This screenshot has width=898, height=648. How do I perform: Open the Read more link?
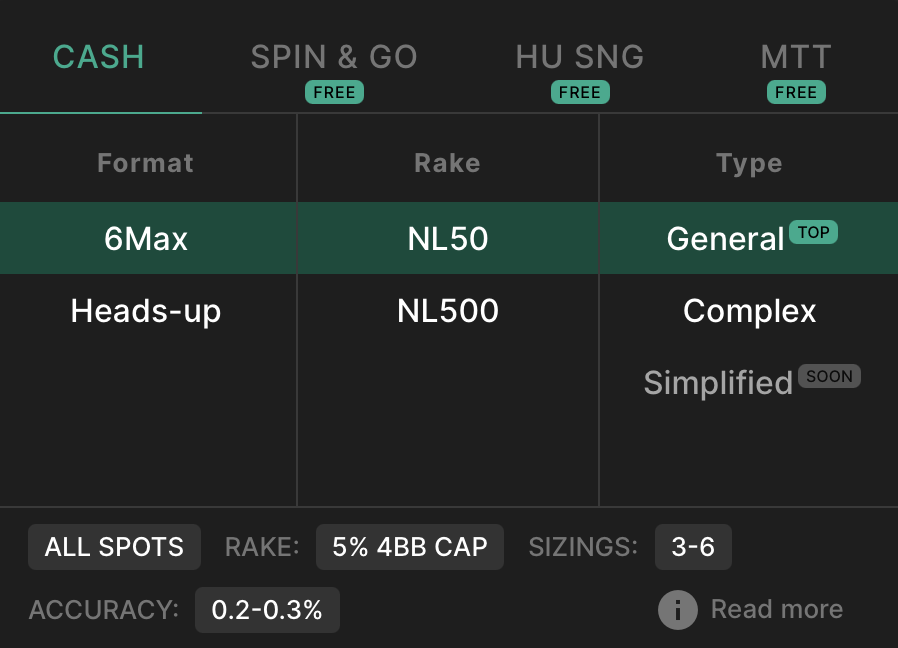[777, 609]
